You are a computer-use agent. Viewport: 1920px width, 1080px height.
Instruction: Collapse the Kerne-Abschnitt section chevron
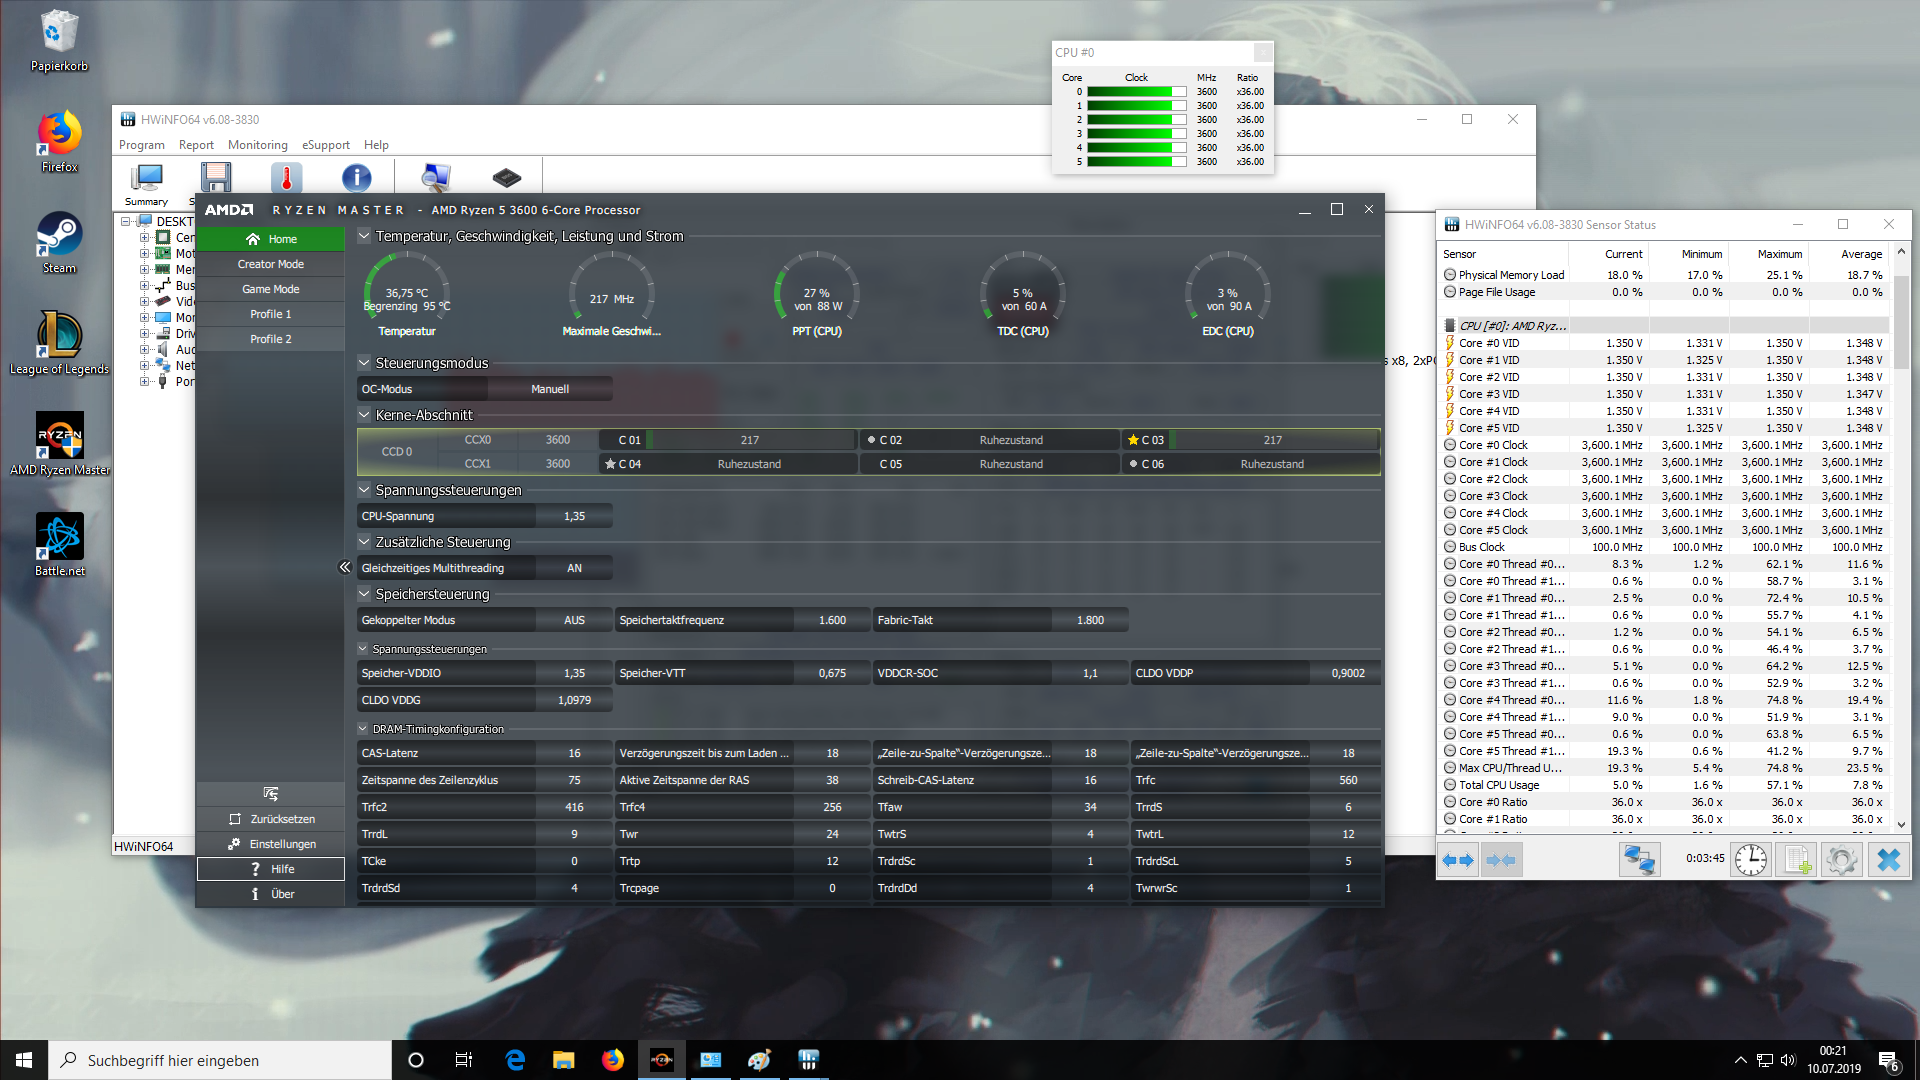point(364,415)
